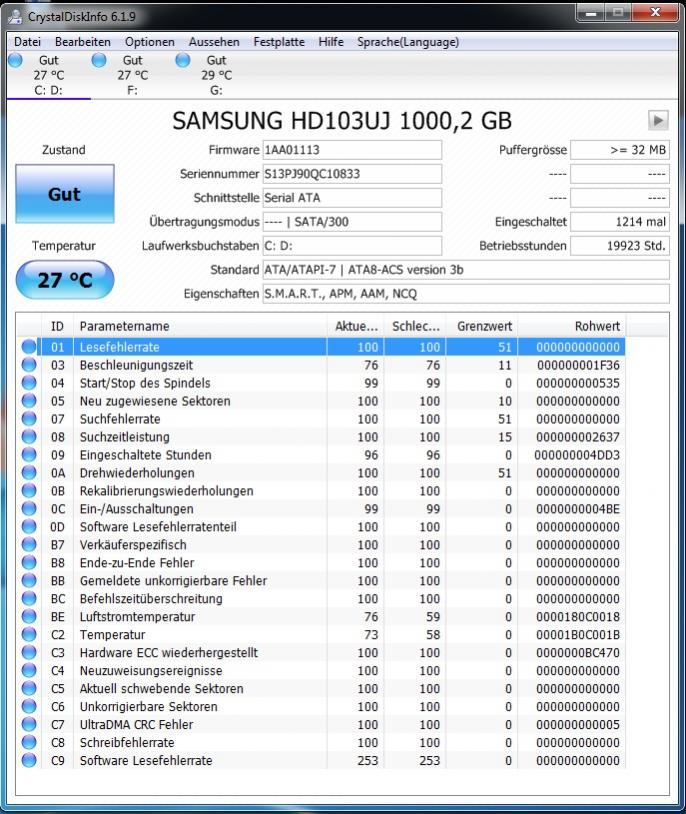686x814 pixels.
Task: Click status icon of Ende-zu-Ende Fehler row
Action: pyautogui.click(x=29, y=563)
